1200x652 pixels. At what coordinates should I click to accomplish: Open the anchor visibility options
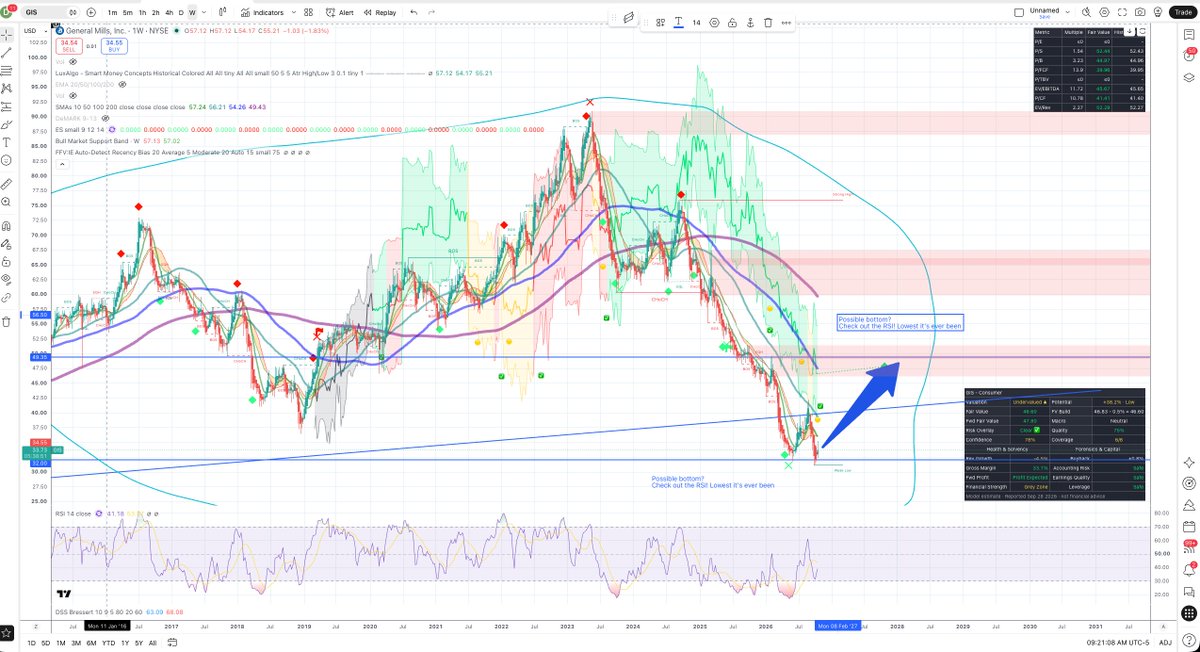click(x=750, y=22)
